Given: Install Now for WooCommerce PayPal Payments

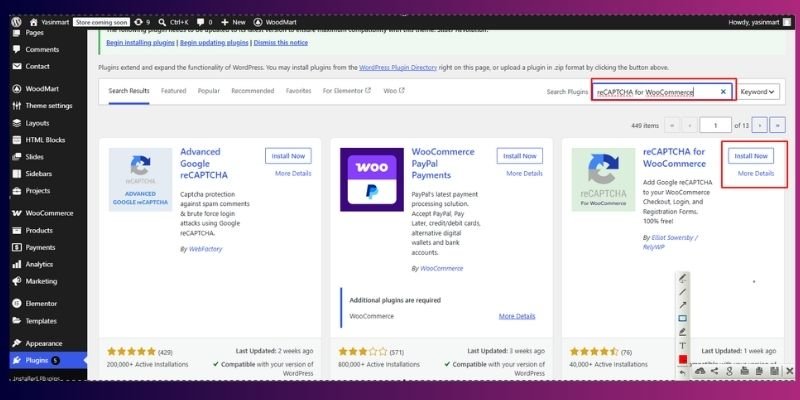Looking at the screenshot, I should pos(520,156).
